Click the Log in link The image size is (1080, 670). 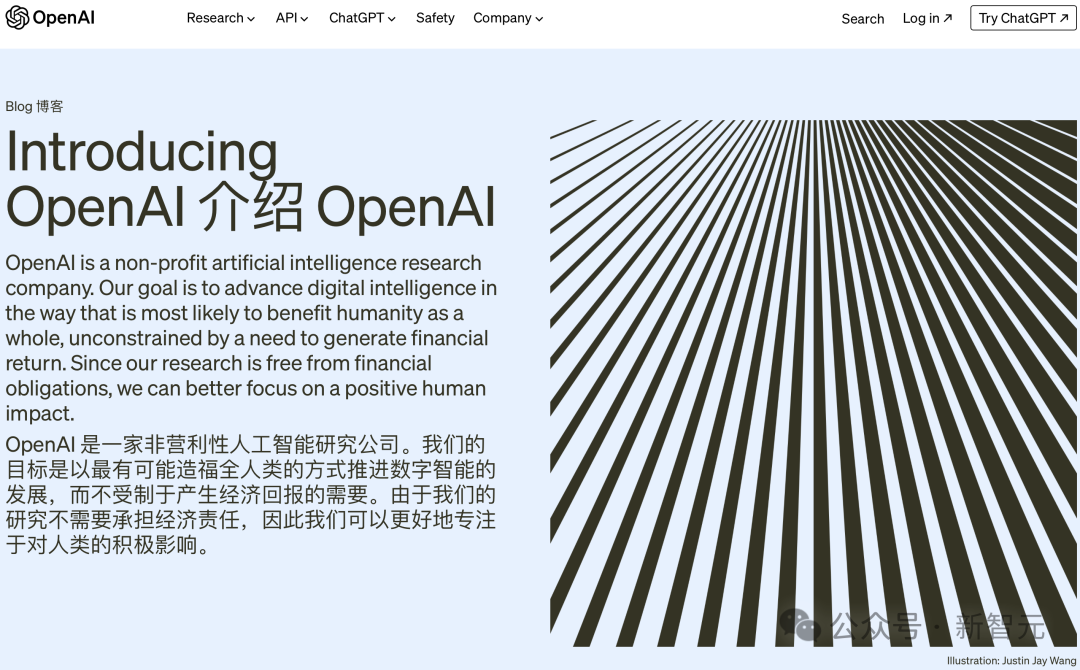(x=921, y=18)
